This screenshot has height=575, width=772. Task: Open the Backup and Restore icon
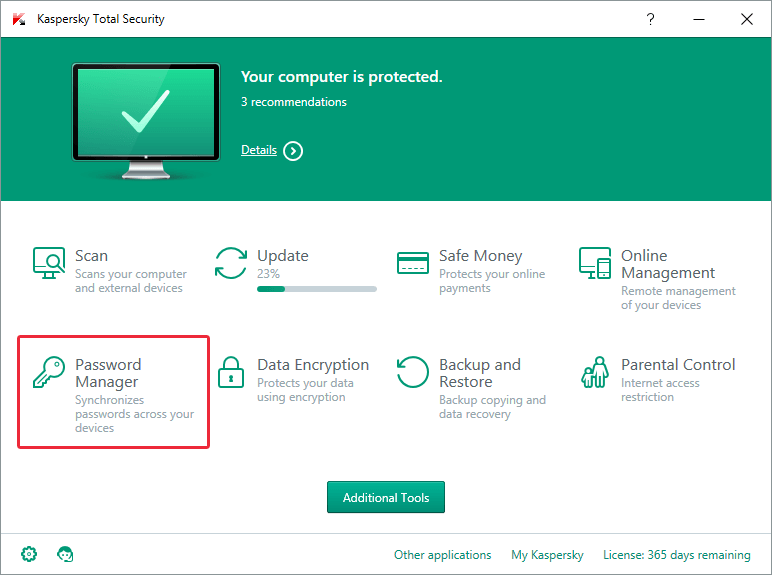pyautogui.click(x=413, y=372)
